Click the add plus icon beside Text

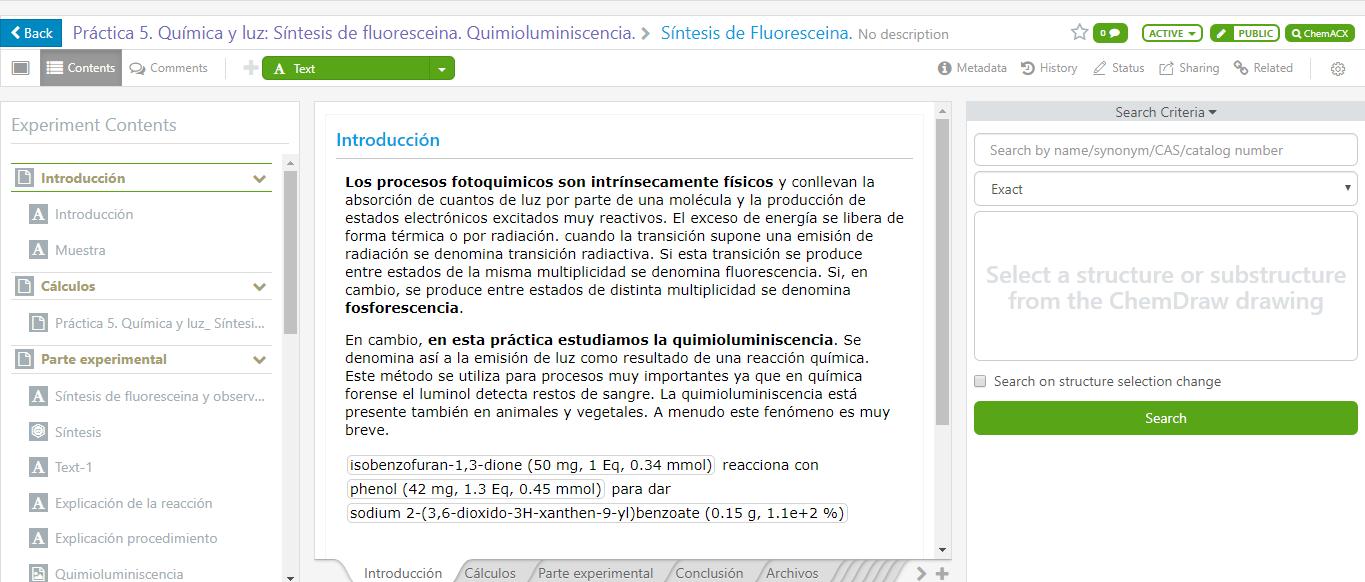(250, 68)
